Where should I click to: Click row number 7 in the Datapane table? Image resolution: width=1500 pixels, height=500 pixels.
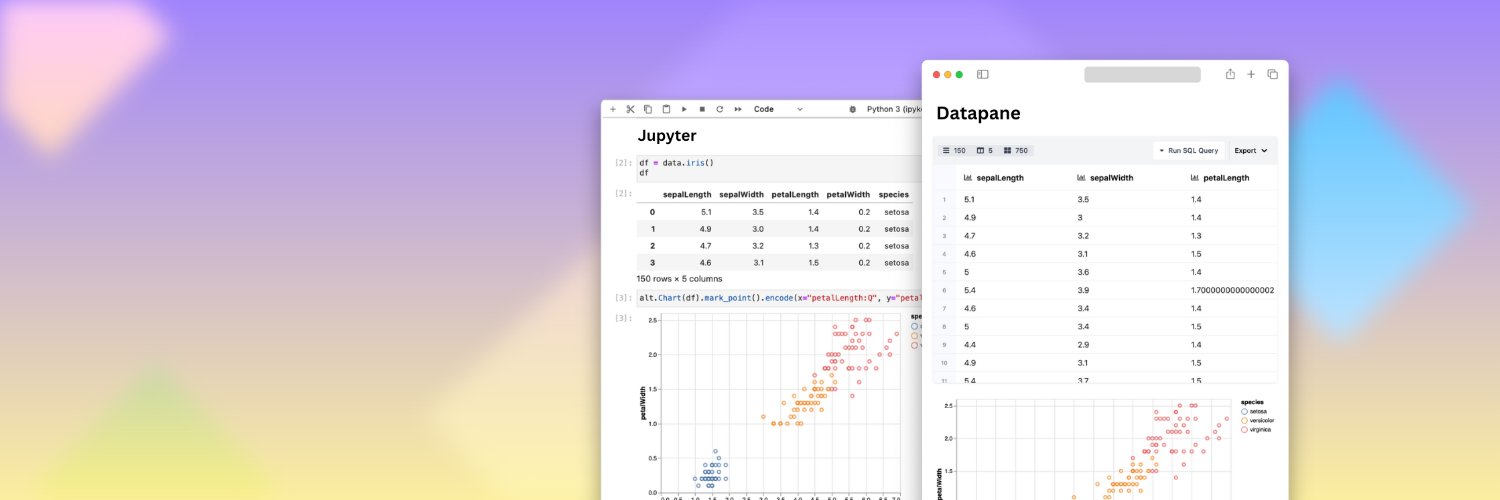(x=944, y=308)
